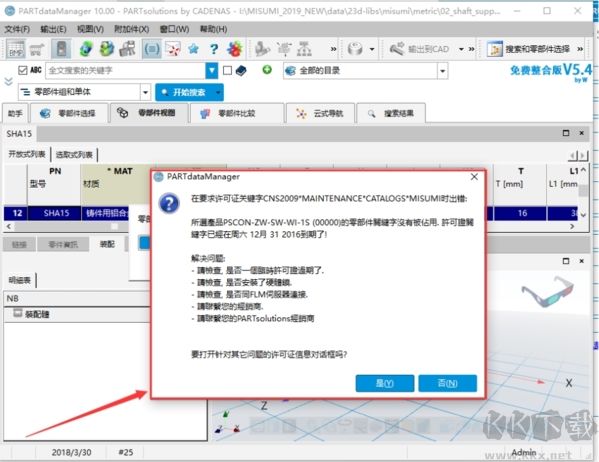
Task: Open the 文件(F) menu
Action: pyautogui.click(x=17, y=29)
